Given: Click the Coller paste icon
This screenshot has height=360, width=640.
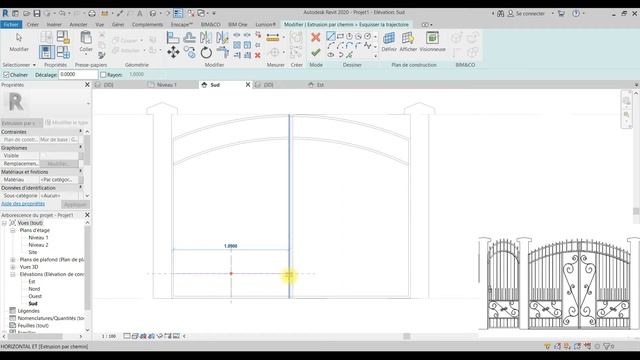Looking at the screenshot, I should (86, 38).
